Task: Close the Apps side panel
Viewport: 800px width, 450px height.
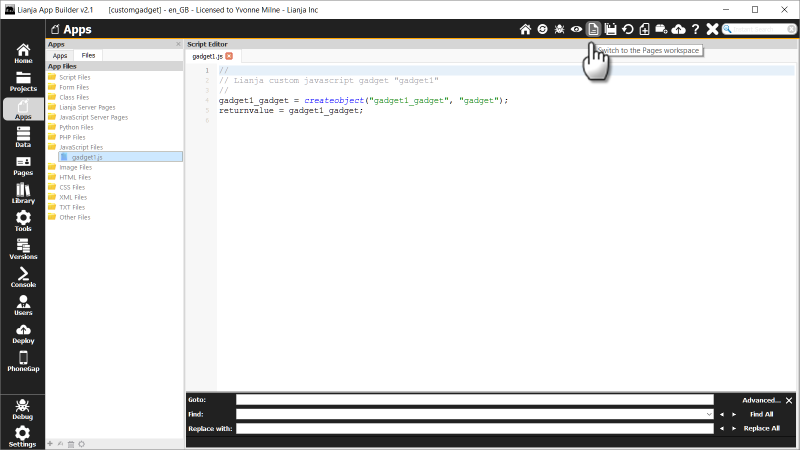Action: click(178, 44)
